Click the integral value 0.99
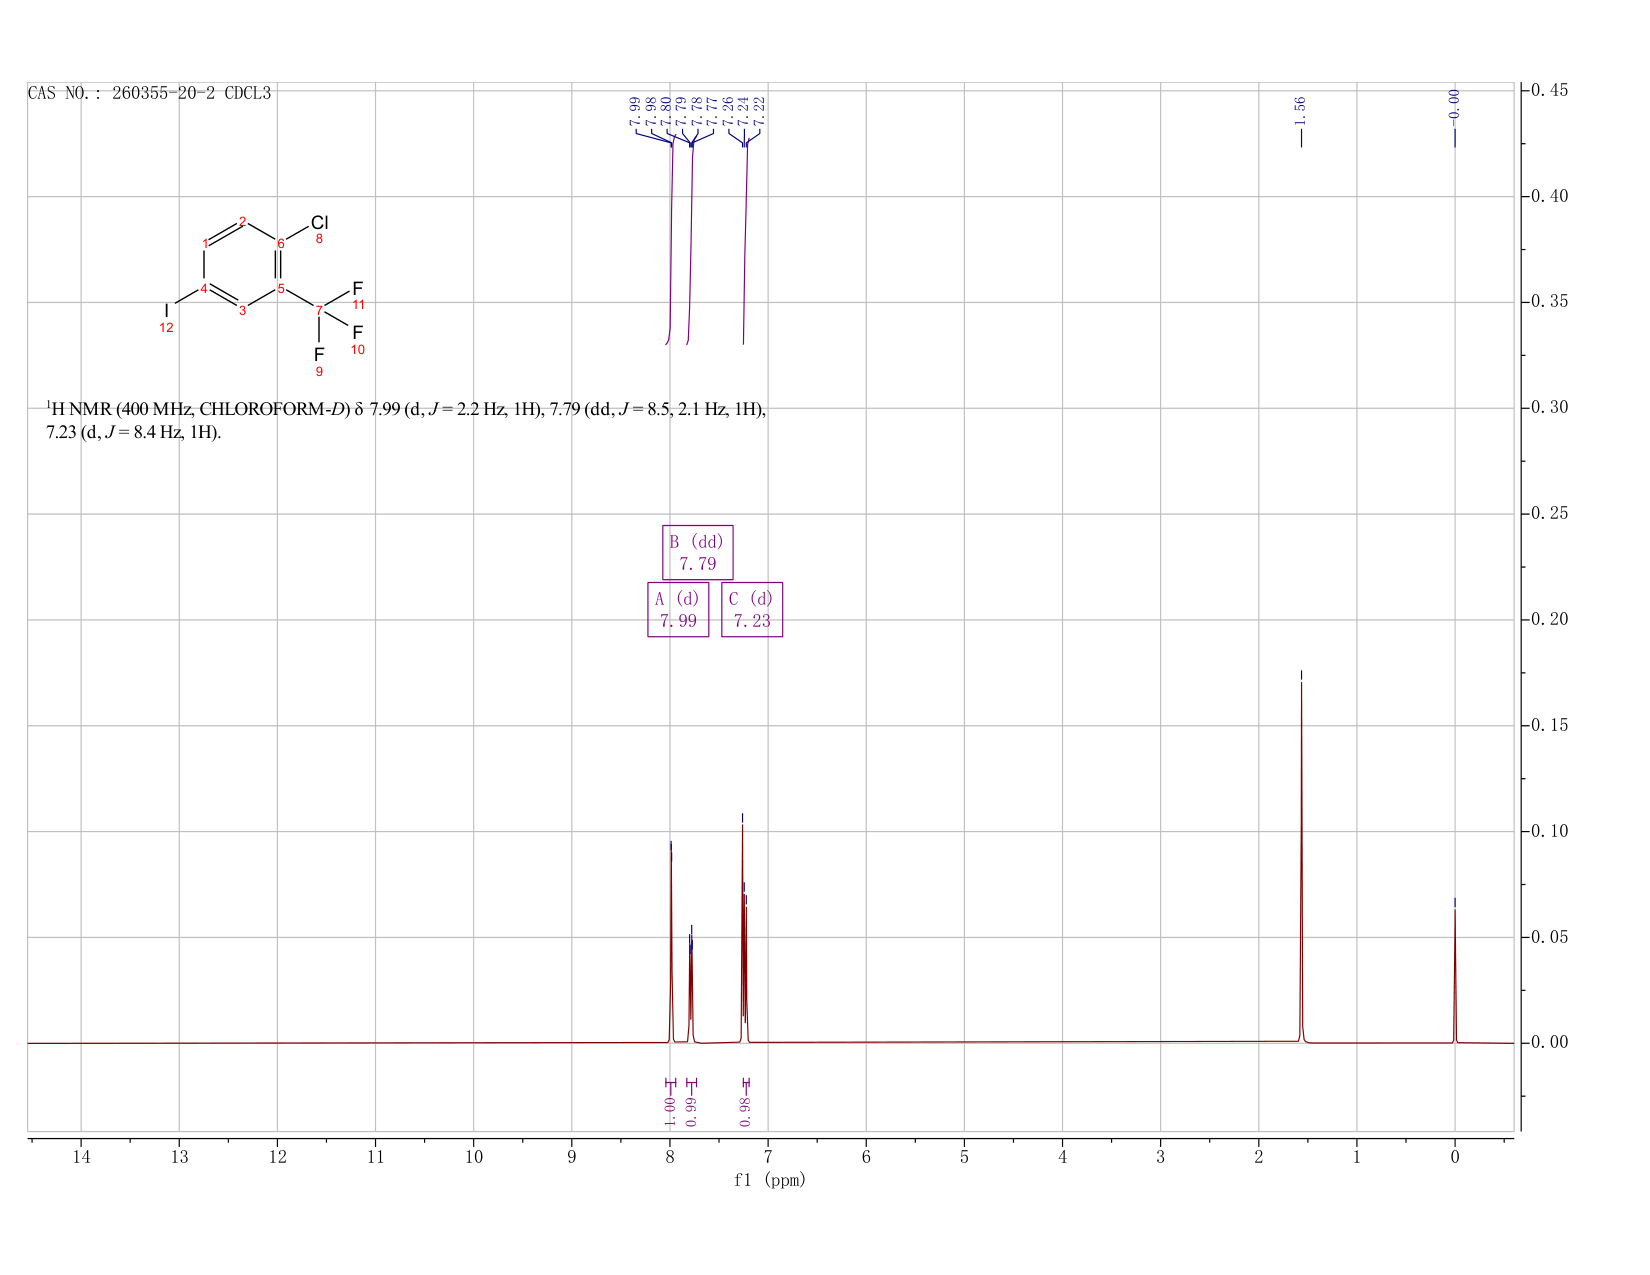 point(691,1112)
